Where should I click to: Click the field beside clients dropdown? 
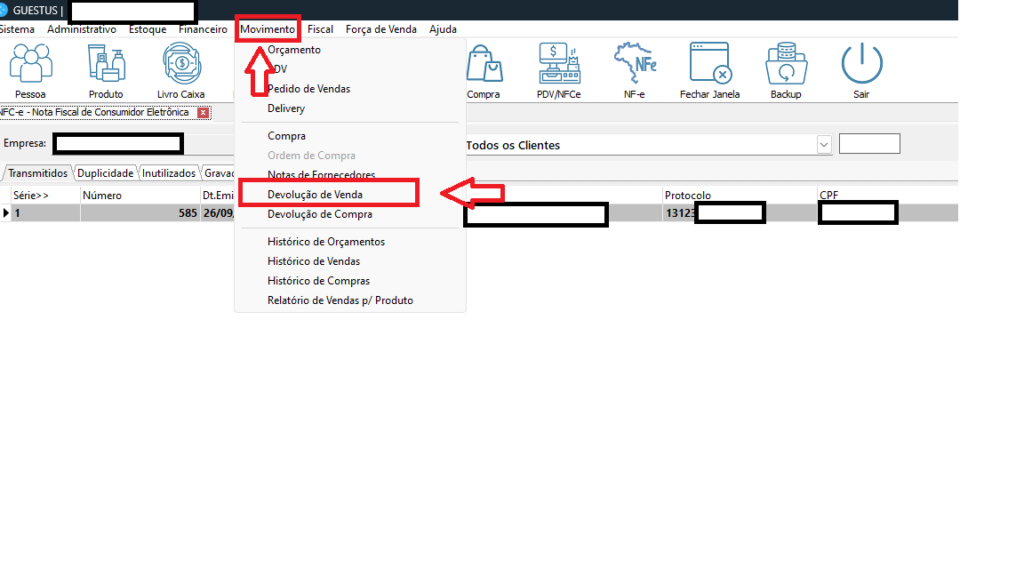[x=869, y=144]
